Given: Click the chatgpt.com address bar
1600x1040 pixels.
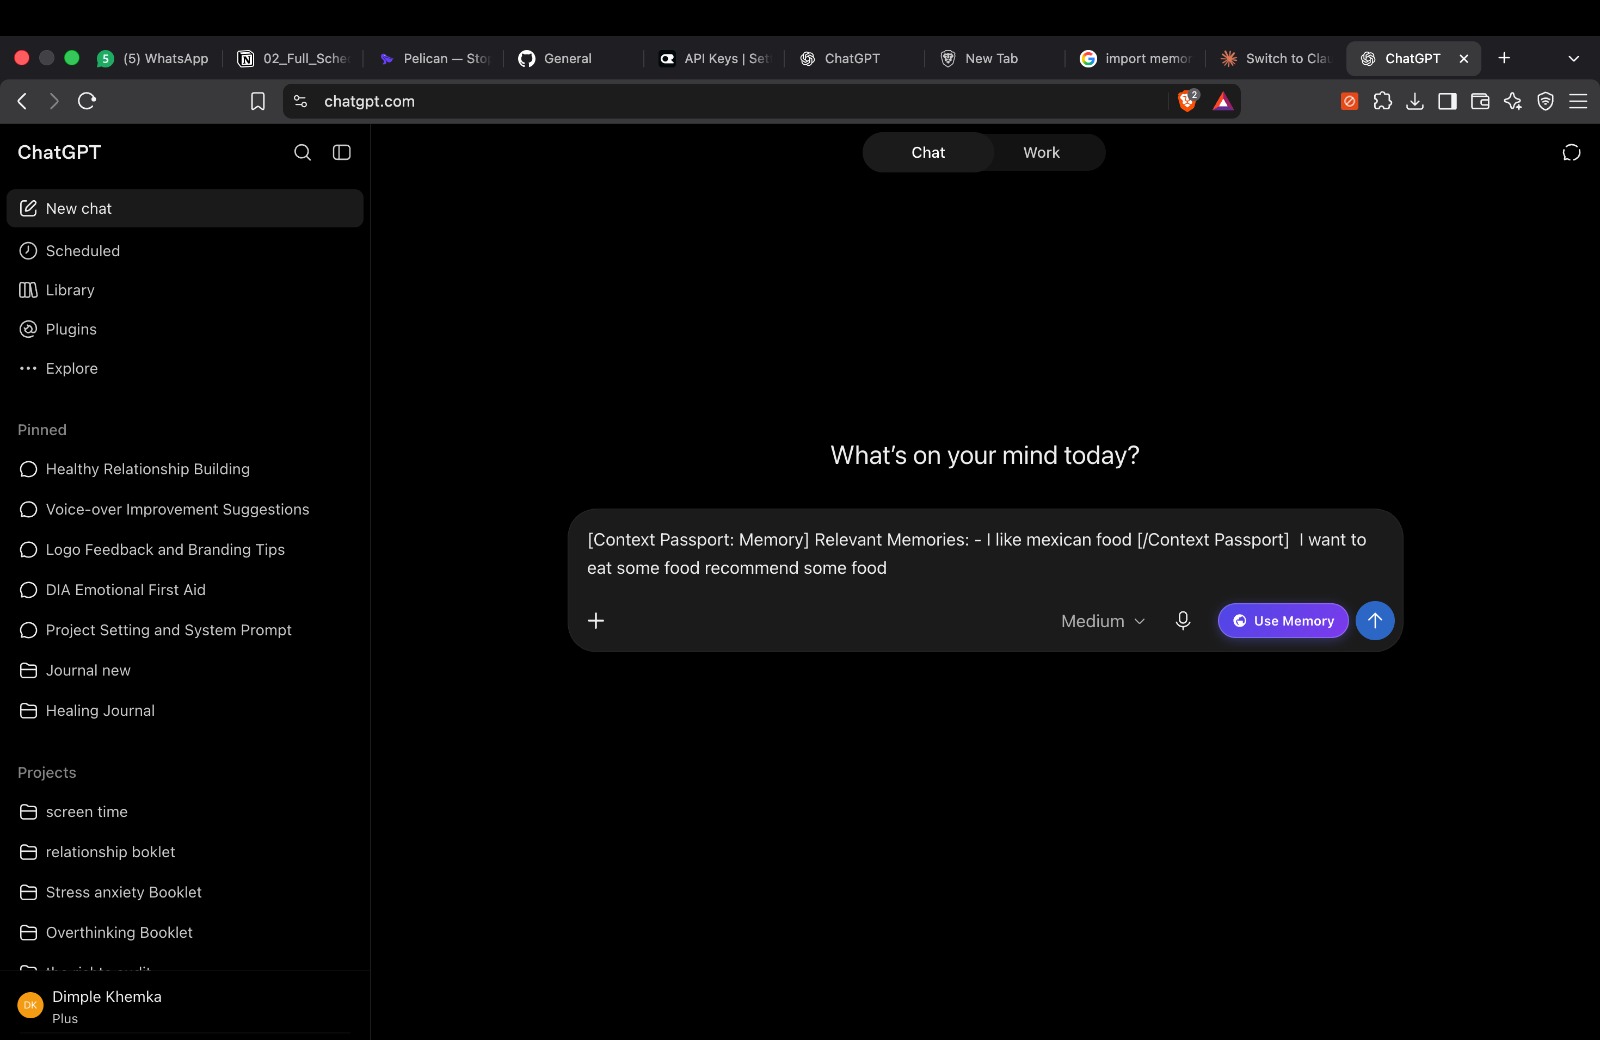Looking at the screenshot, I should pos(740,101).
